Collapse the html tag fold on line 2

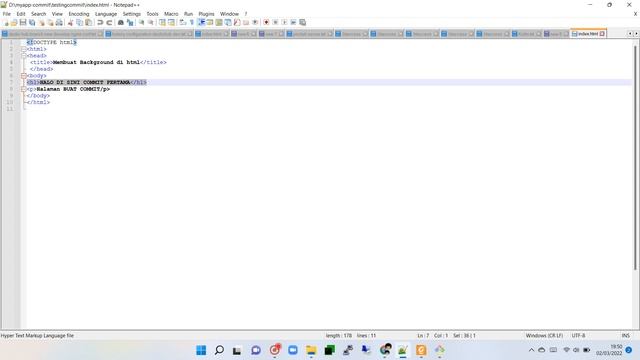[x=24, y=49]
